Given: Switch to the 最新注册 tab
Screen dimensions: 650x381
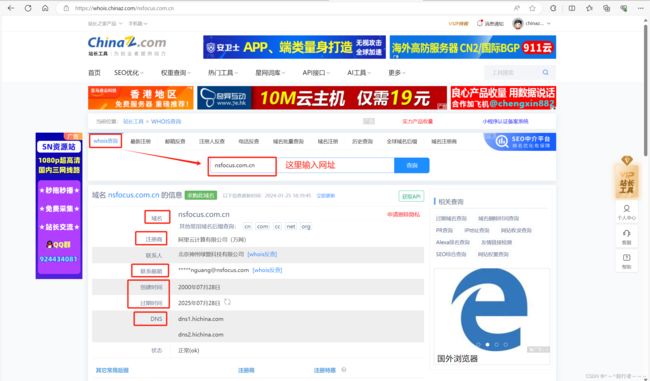Looking at the screenshot, I should pos(141,141).
